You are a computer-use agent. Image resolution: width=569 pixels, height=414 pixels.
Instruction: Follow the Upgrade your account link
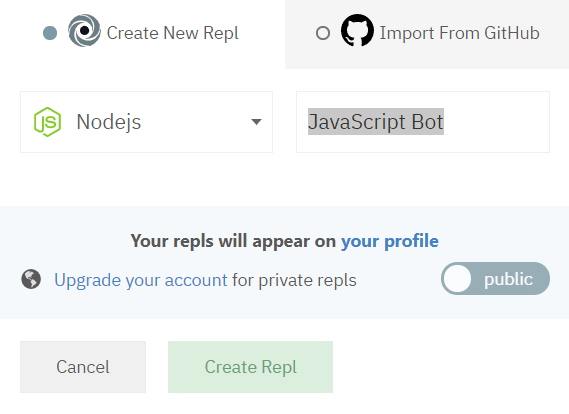click(141, 280)
